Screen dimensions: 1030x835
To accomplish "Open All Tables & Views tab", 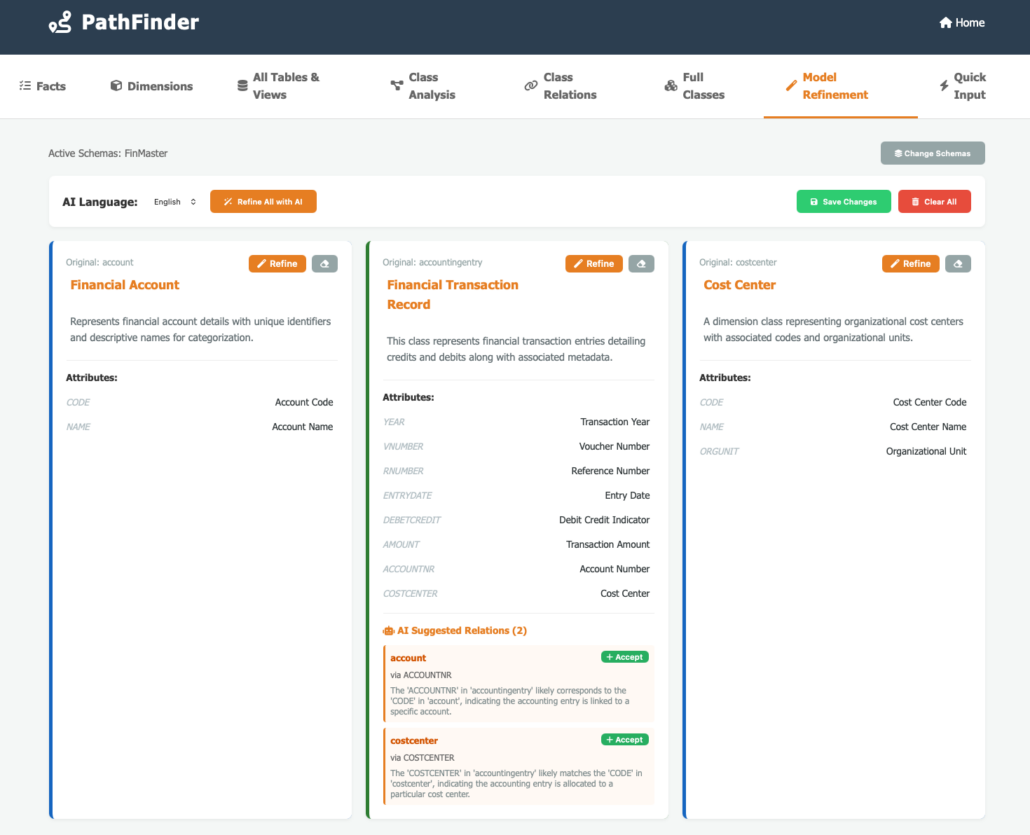I will point(278,86).
